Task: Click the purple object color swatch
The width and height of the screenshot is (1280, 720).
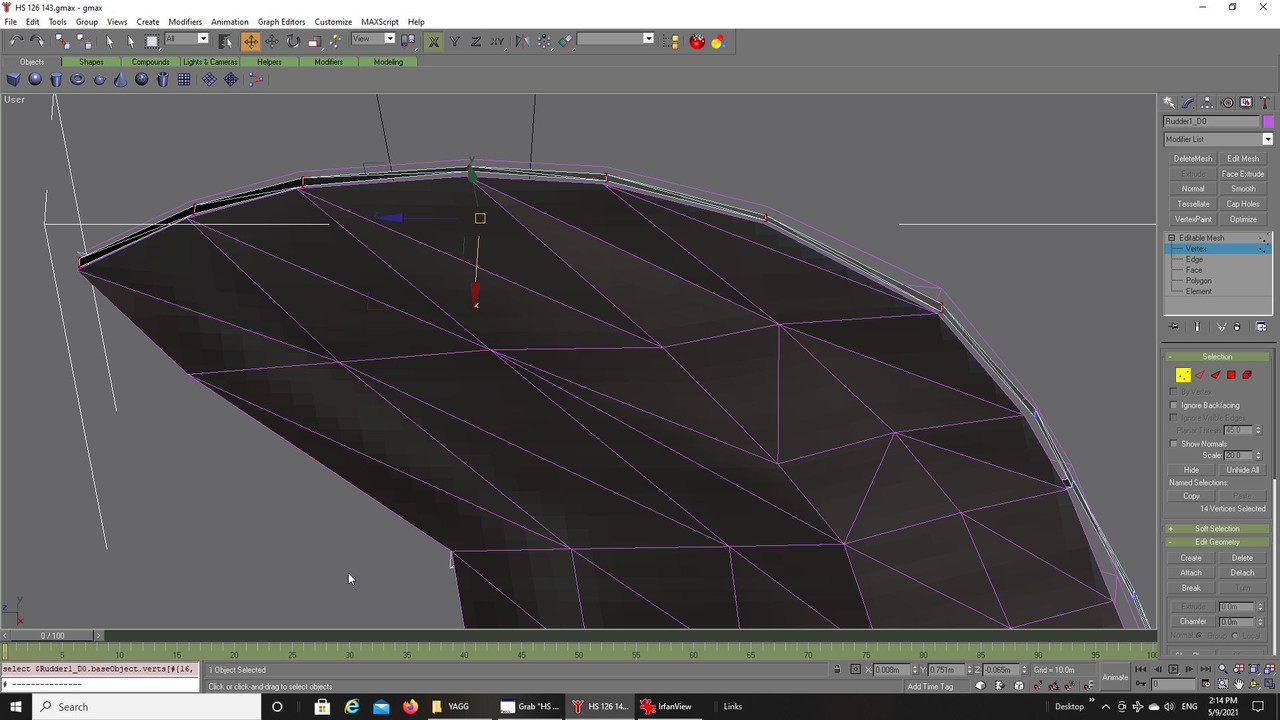Action: click(x=1268, y=121)
